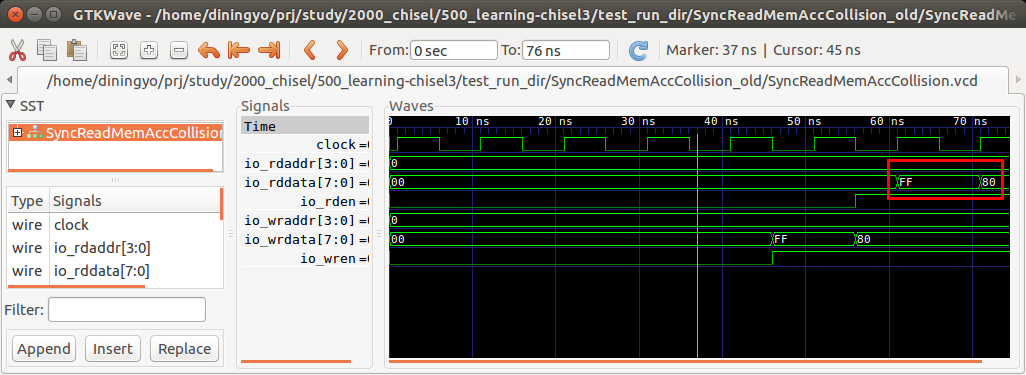Viewport: 1026px width, 375px height.
Task: Click the SST tree horizontal scrollbar
Action: coord(110,170)
